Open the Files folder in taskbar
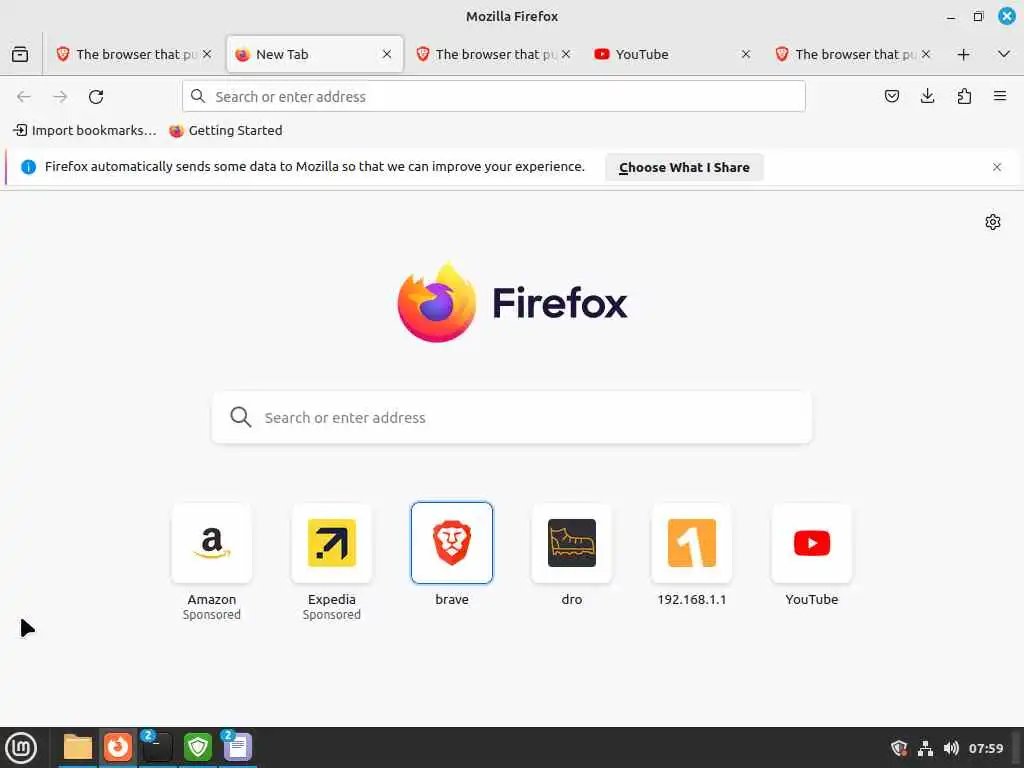 pos(78,747)
